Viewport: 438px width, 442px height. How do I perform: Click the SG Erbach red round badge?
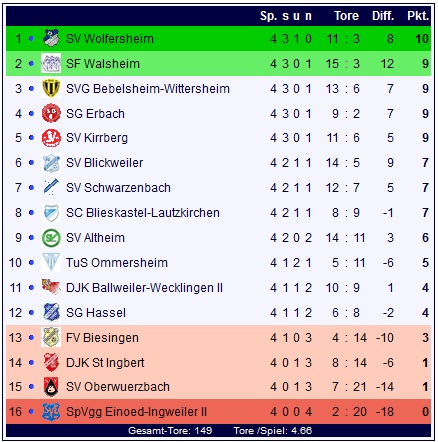(51, 113)
